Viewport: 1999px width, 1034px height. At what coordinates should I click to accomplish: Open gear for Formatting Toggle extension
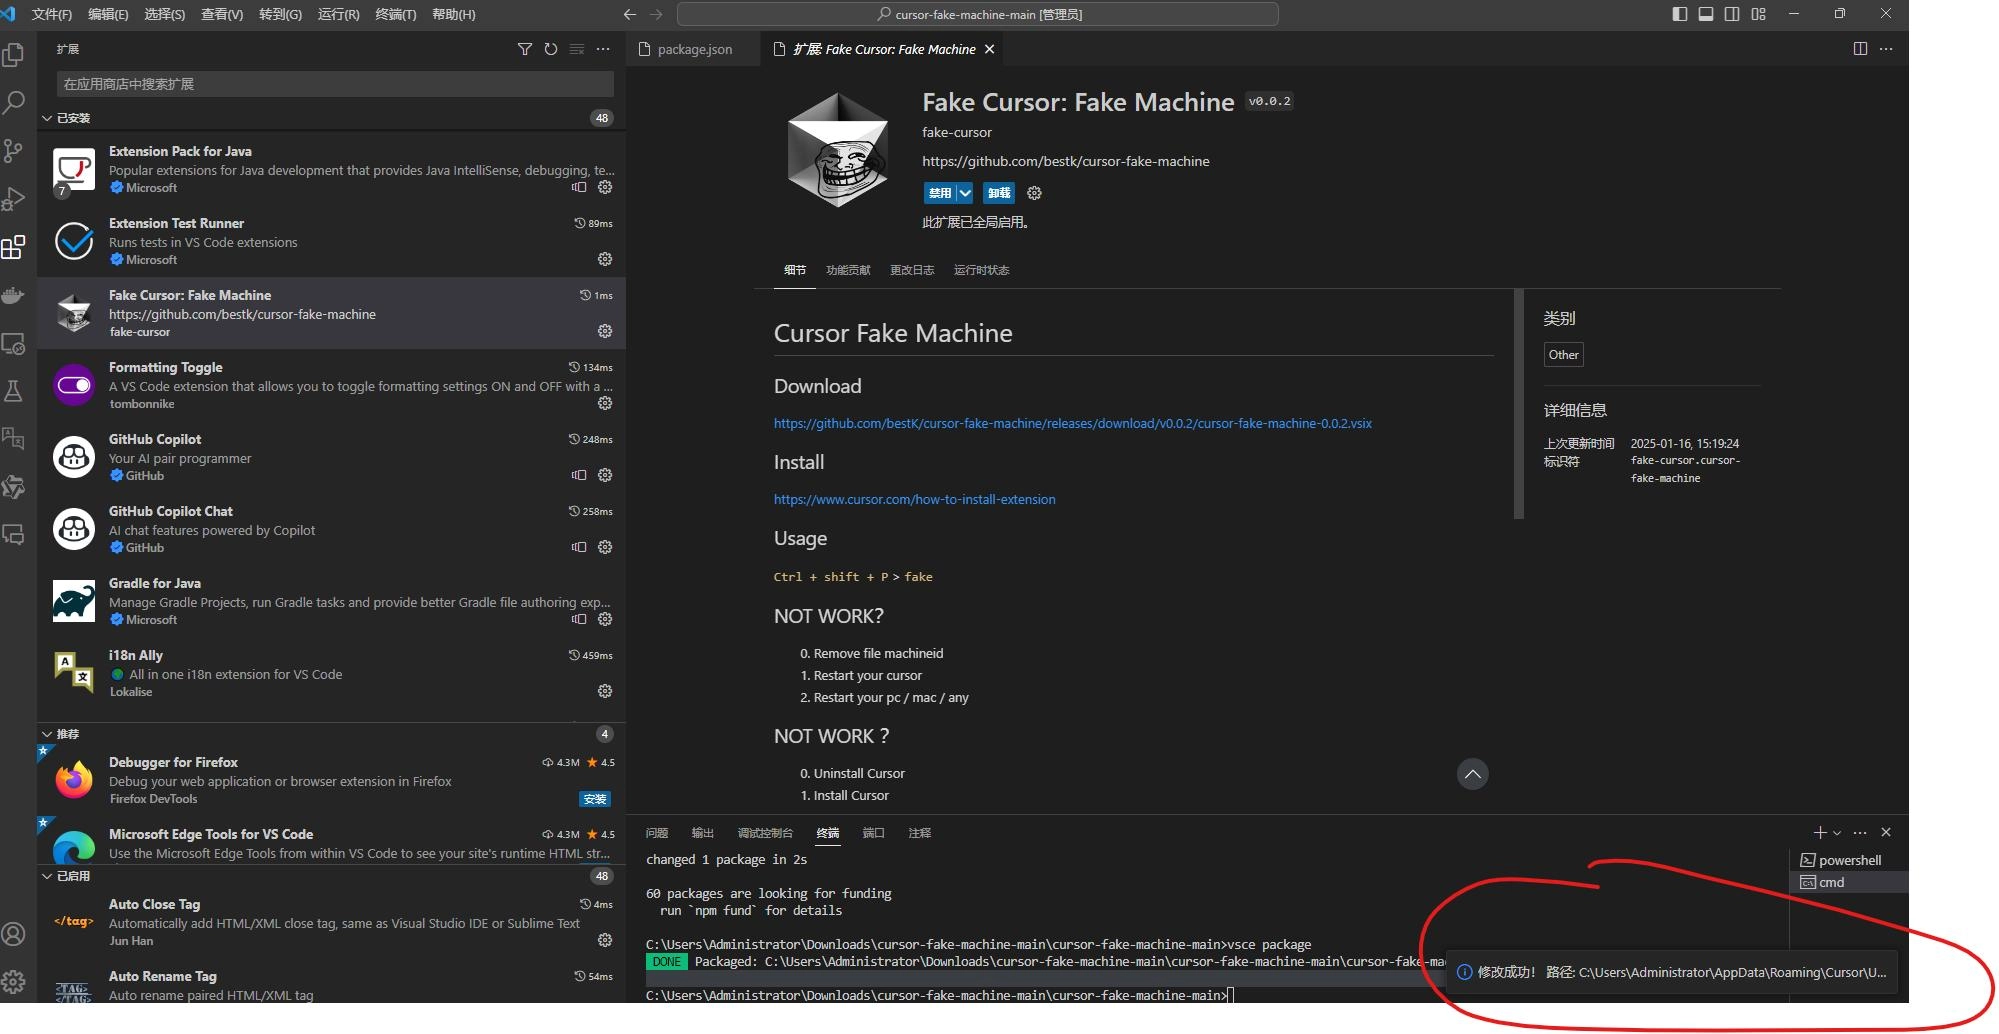(x=605, y=403)
